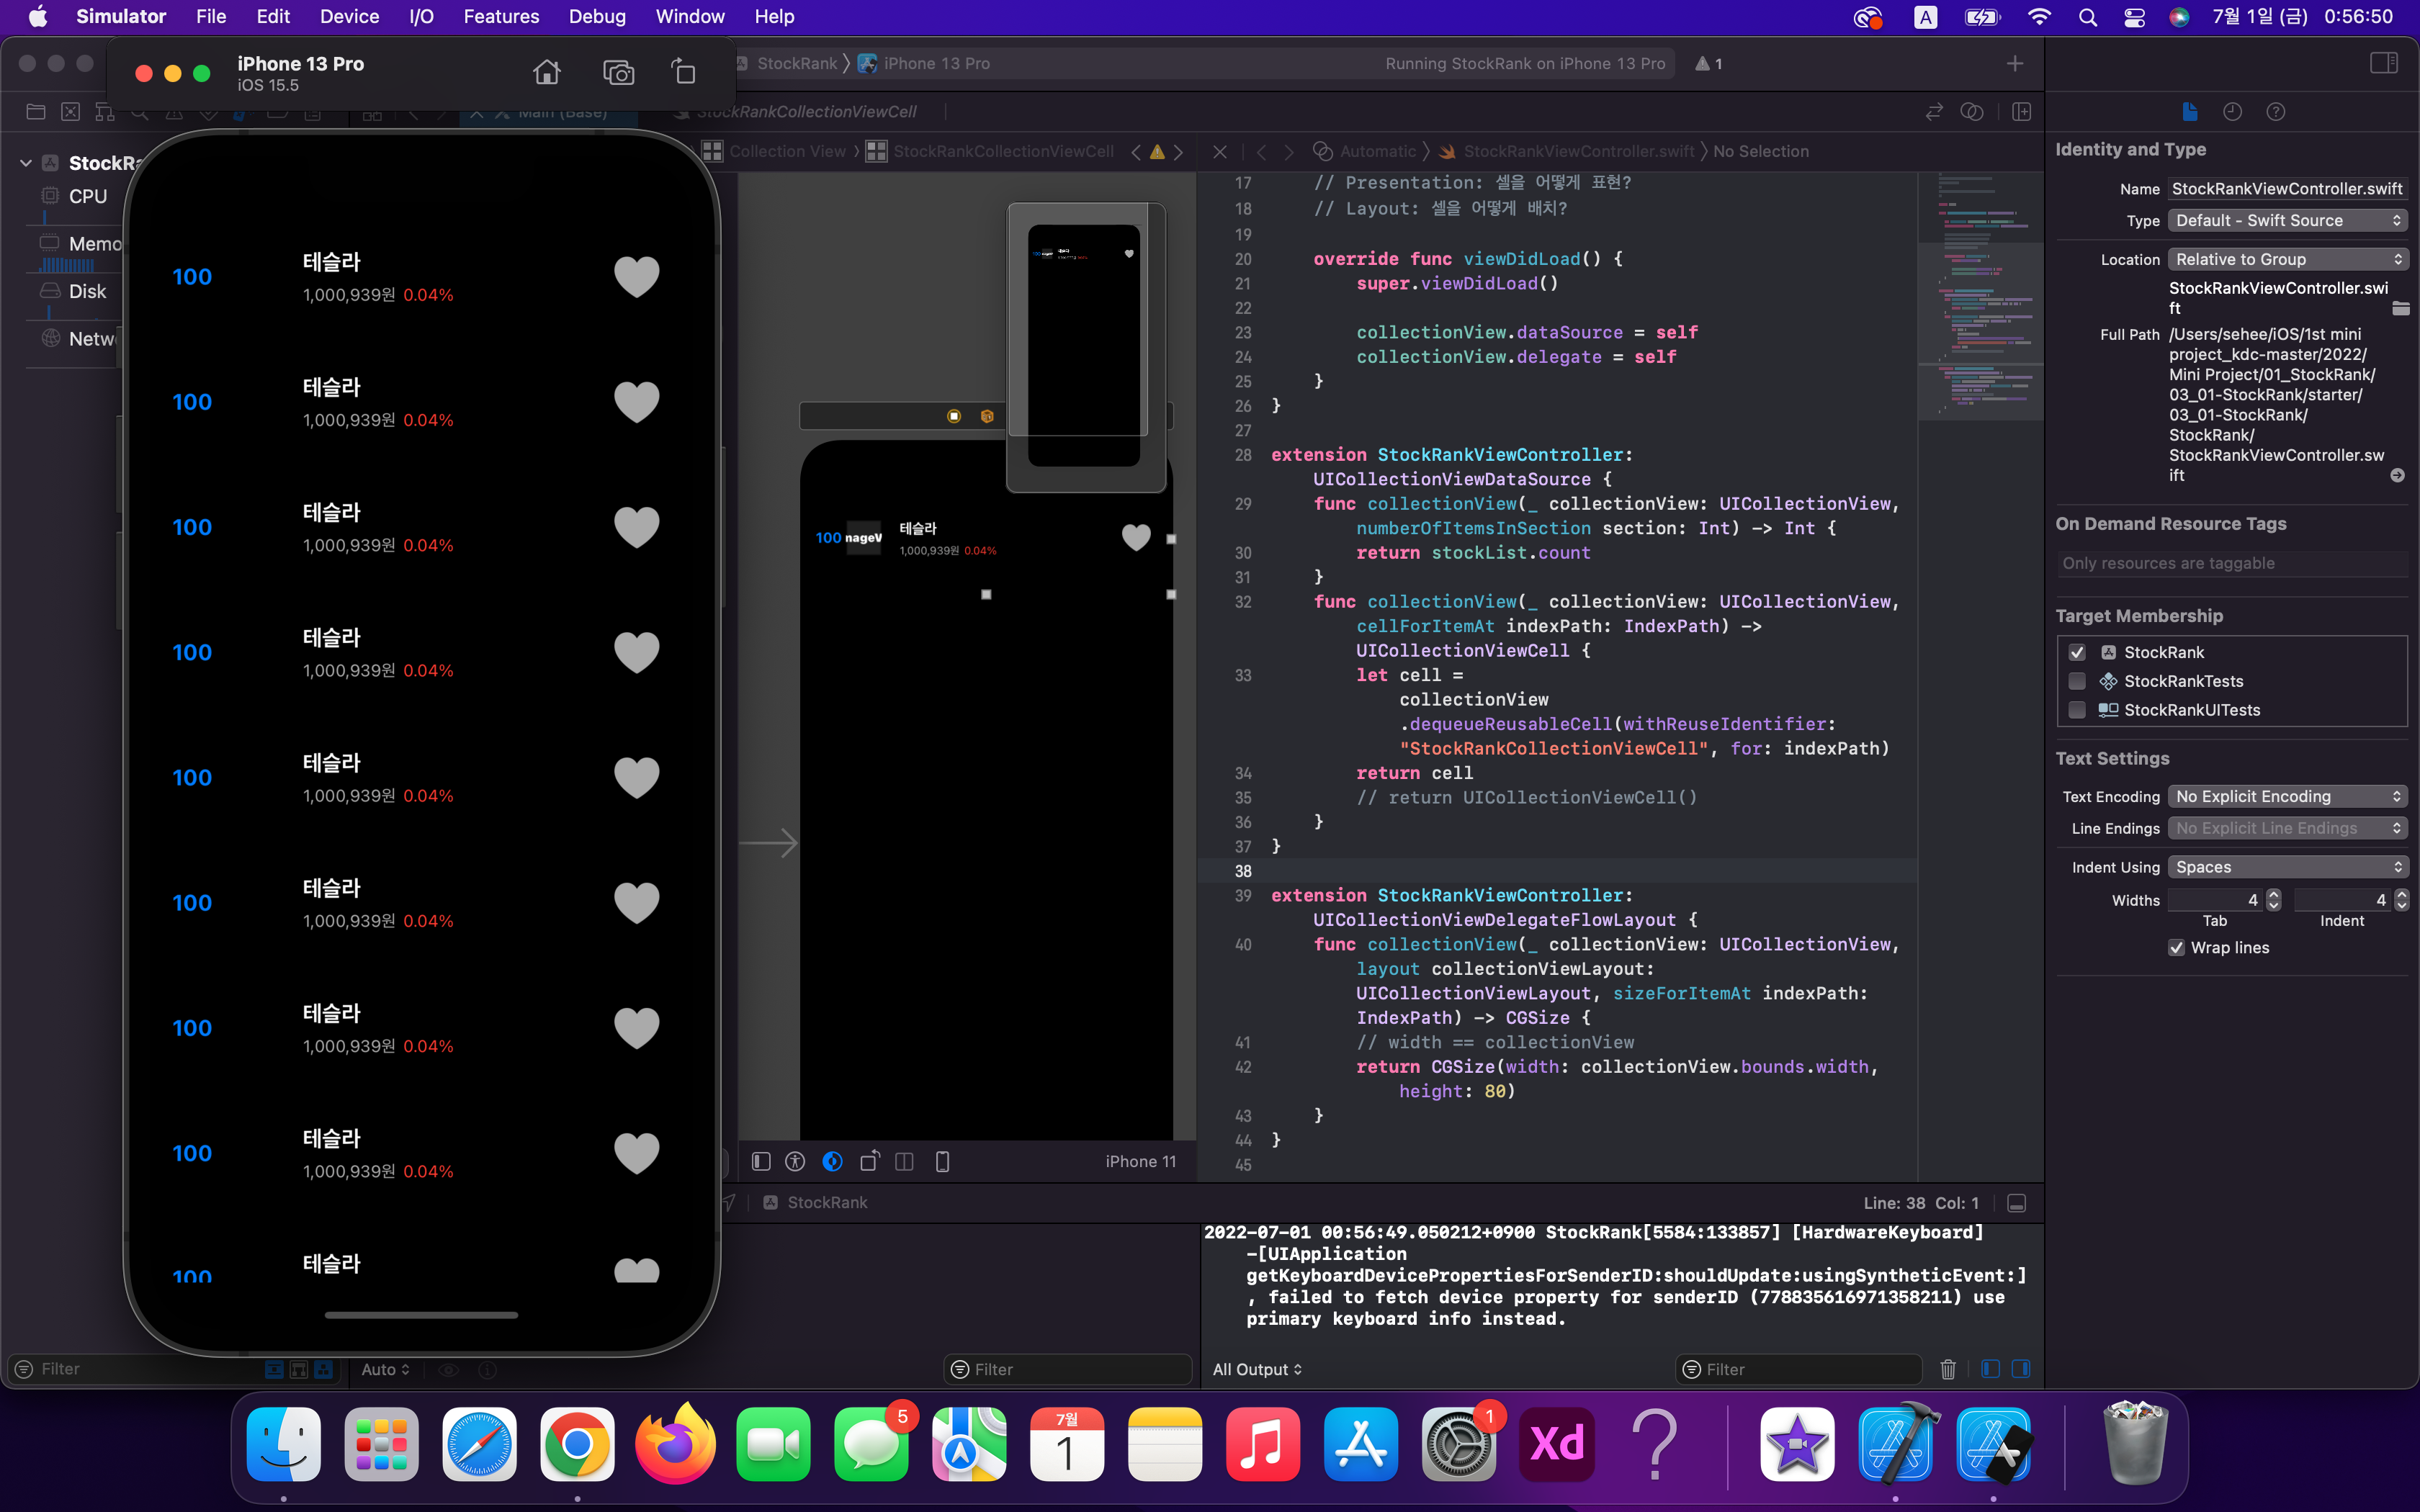Take a simulator screenshot with camera icon

coord(618,72)
